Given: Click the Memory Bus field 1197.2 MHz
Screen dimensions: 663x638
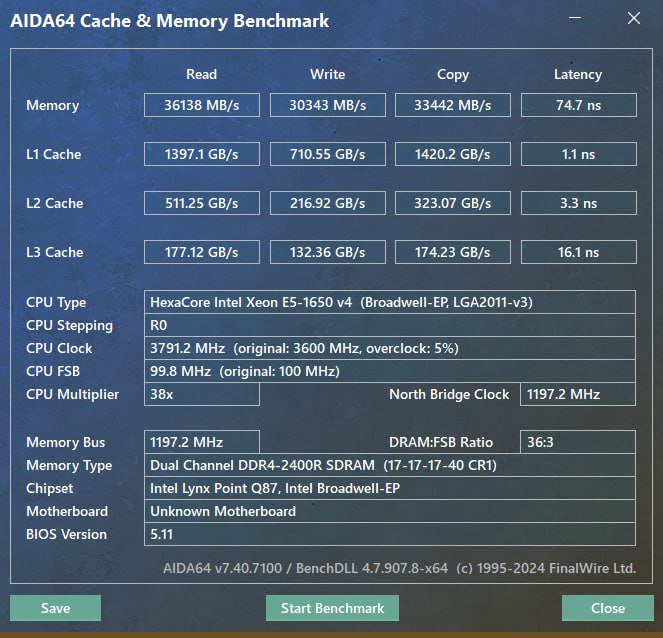Looking at the screenshot, I should pyautogui.click(x=202, y=442).
